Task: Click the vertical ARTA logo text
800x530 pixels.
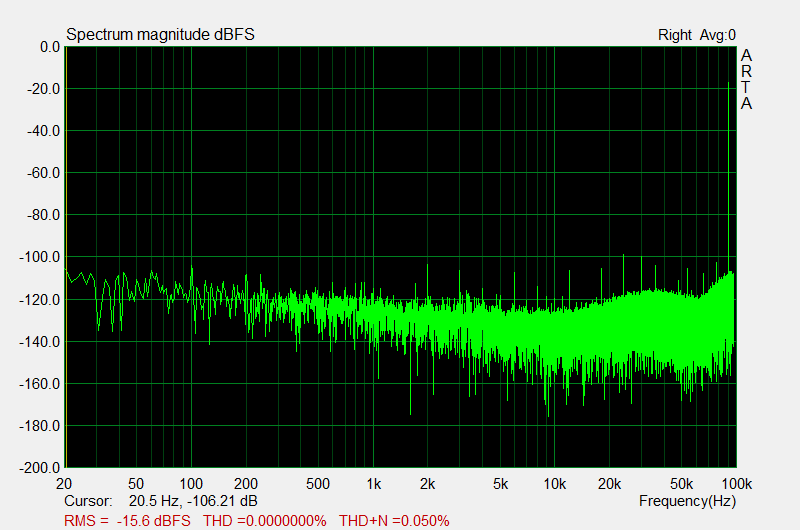Action: 746,79
